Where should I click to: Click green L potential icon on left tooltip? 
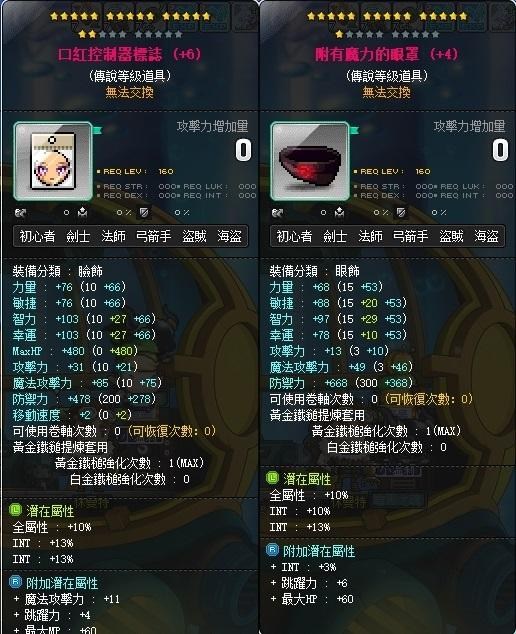point(15,510)
